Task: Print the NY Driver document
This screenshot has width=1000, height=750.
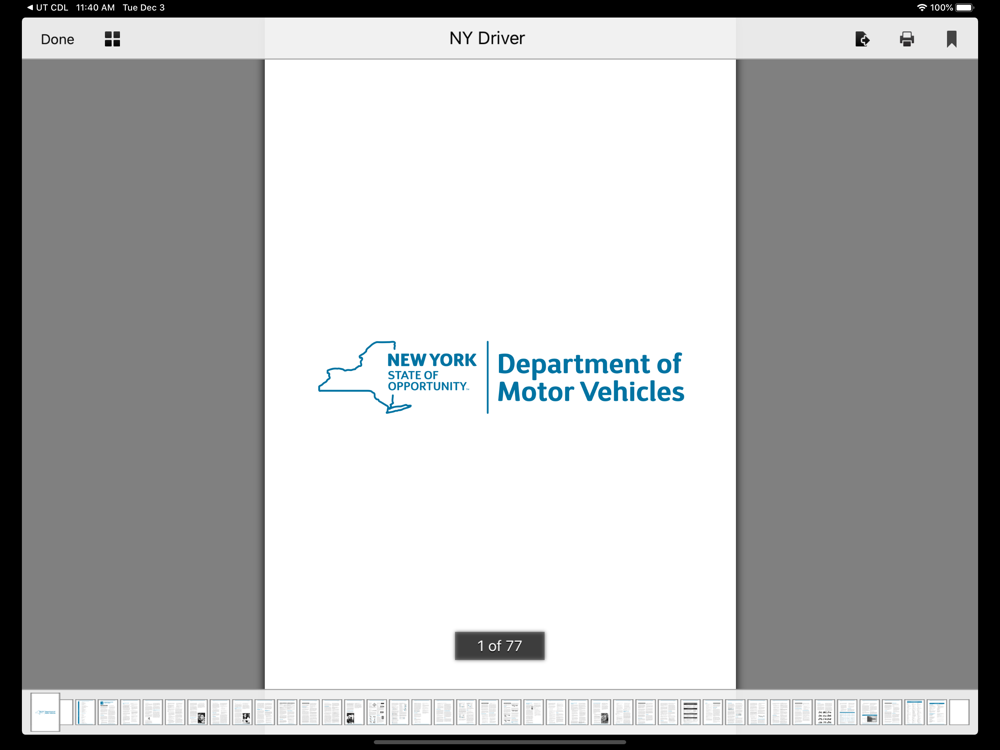Action: pos(907,40)
